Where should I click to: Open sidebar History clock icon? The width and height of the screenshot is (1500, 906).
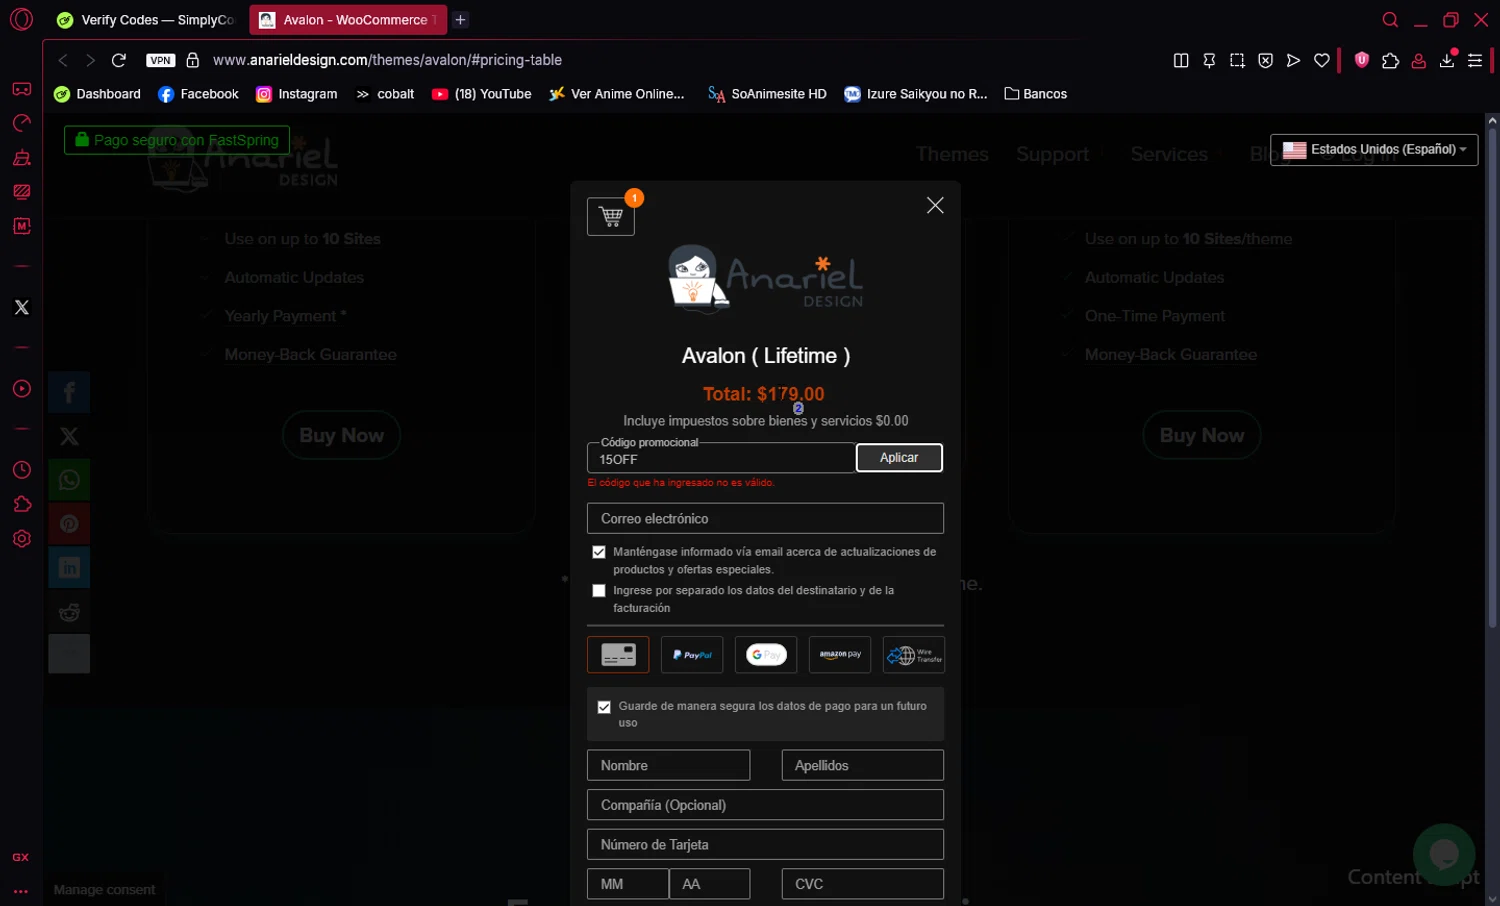coord(21,470)
